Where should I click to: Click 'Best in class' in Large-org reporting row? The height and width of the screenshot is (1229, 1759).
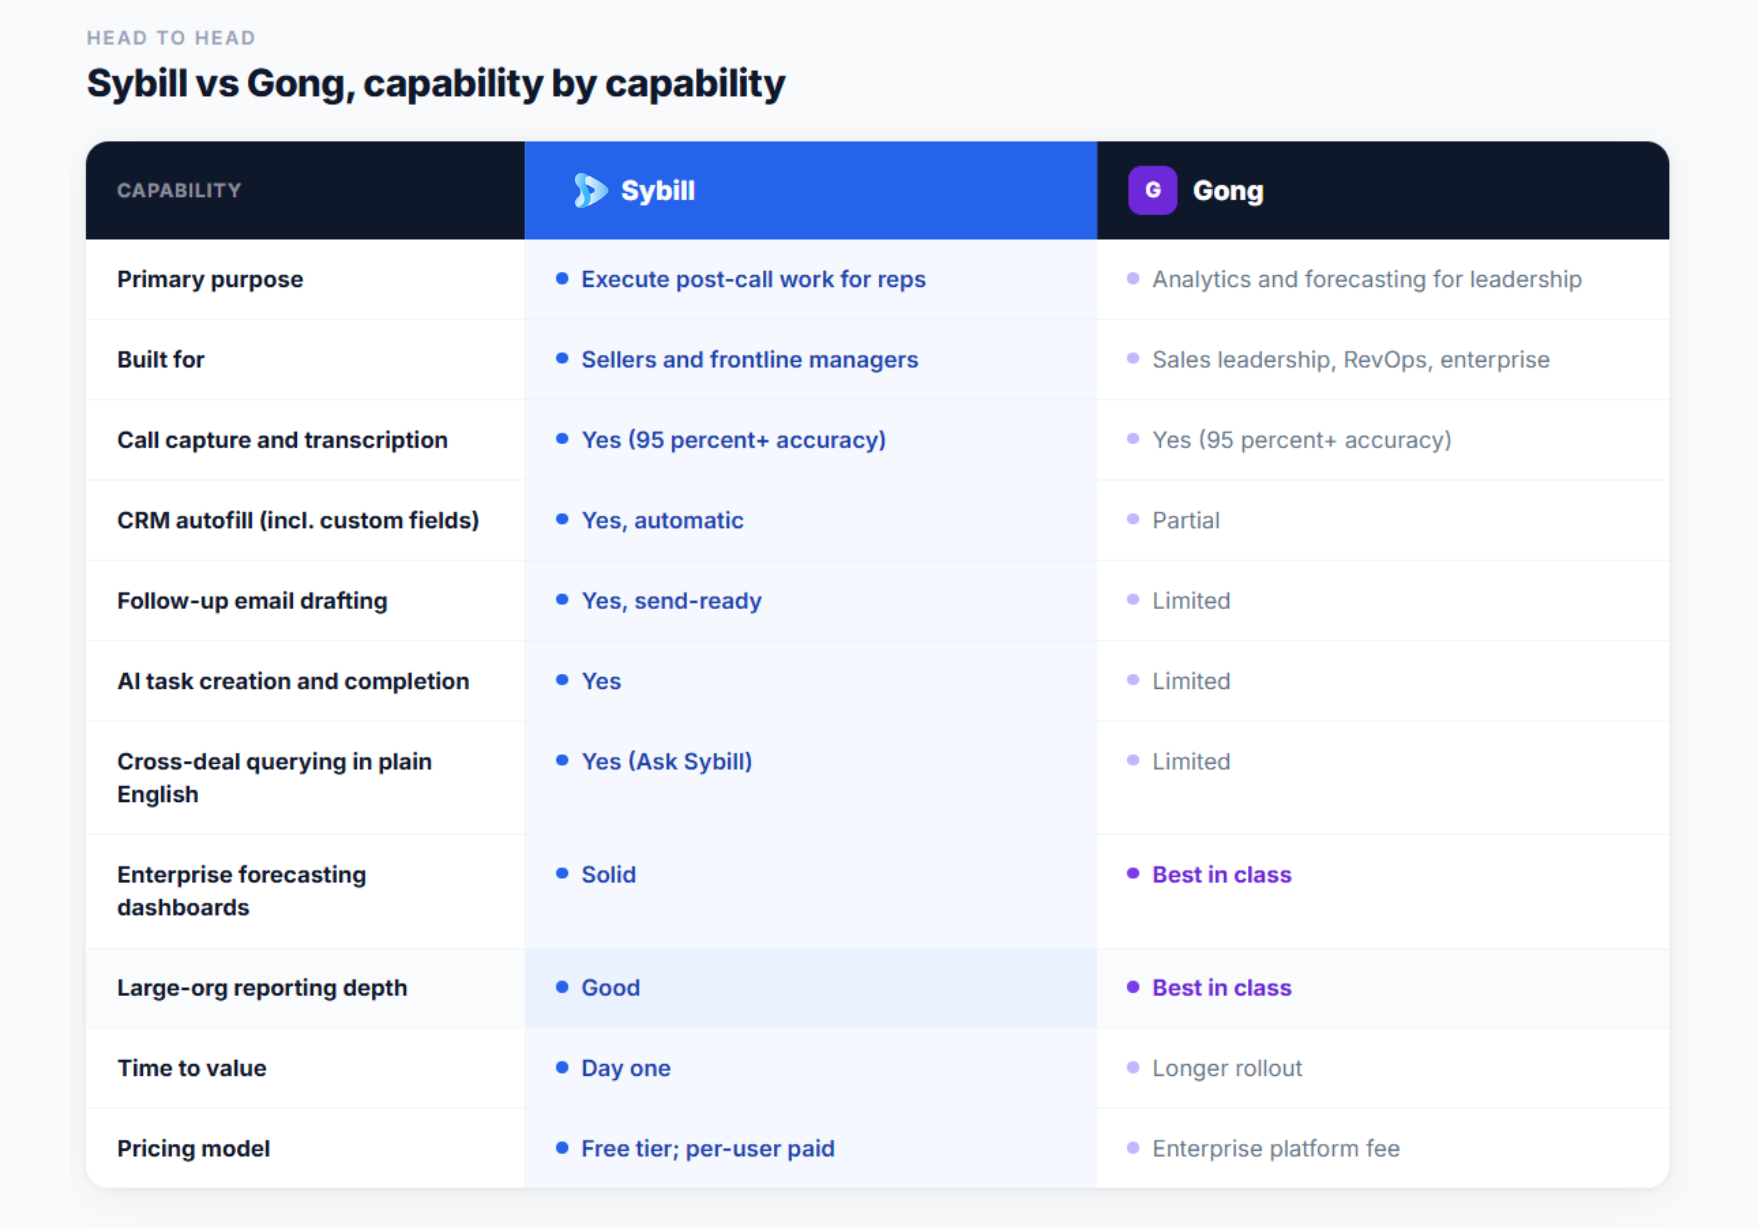coord(1221,988)
